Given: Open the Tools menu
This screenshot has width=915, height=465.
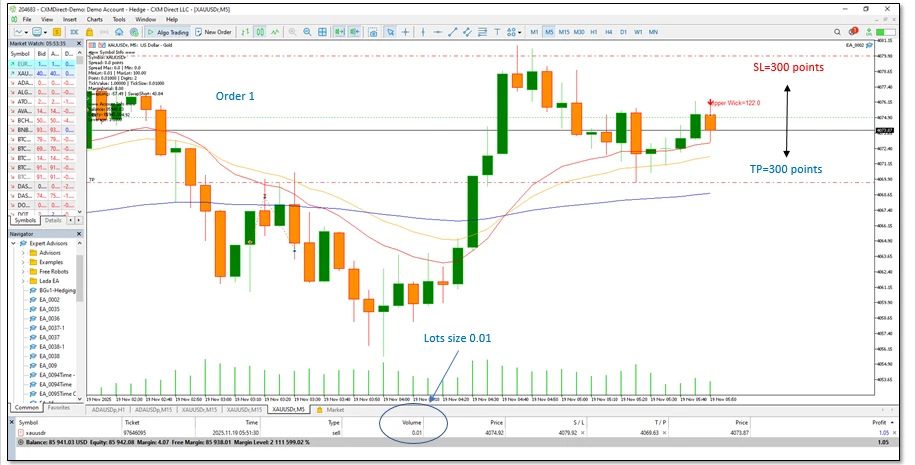Looking at the screenshot, I should coord(119,19).
